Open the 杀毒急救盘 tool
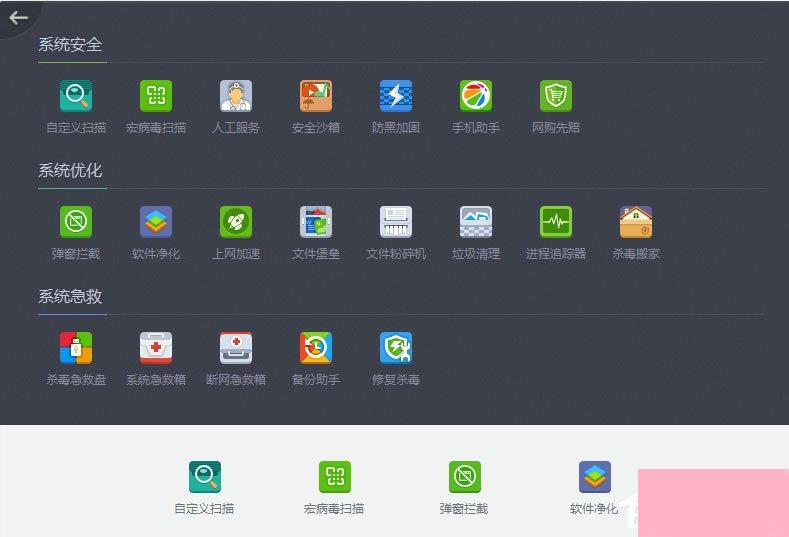789x537 pixels. click(76, 348)
